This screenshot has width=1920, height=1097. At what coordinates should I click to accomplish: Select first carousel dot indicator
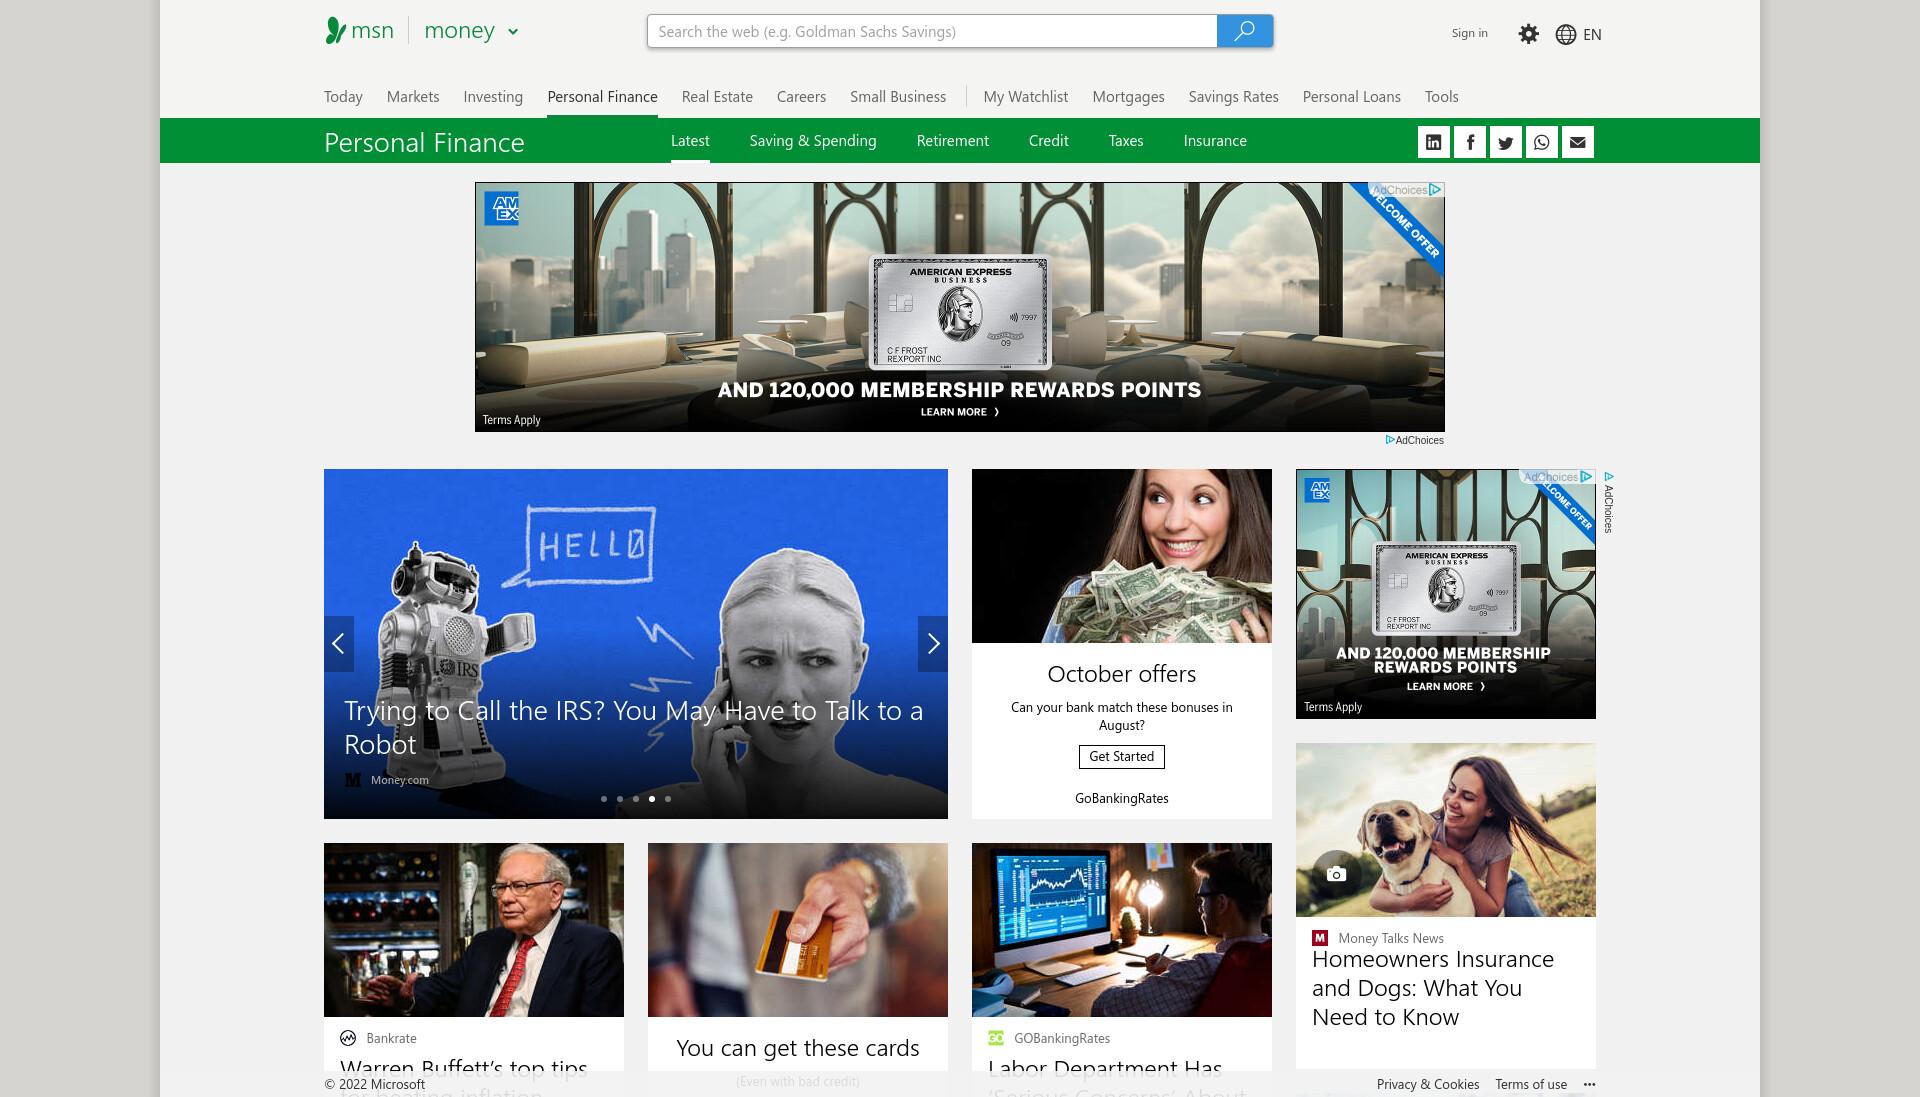tap(604, 799)
